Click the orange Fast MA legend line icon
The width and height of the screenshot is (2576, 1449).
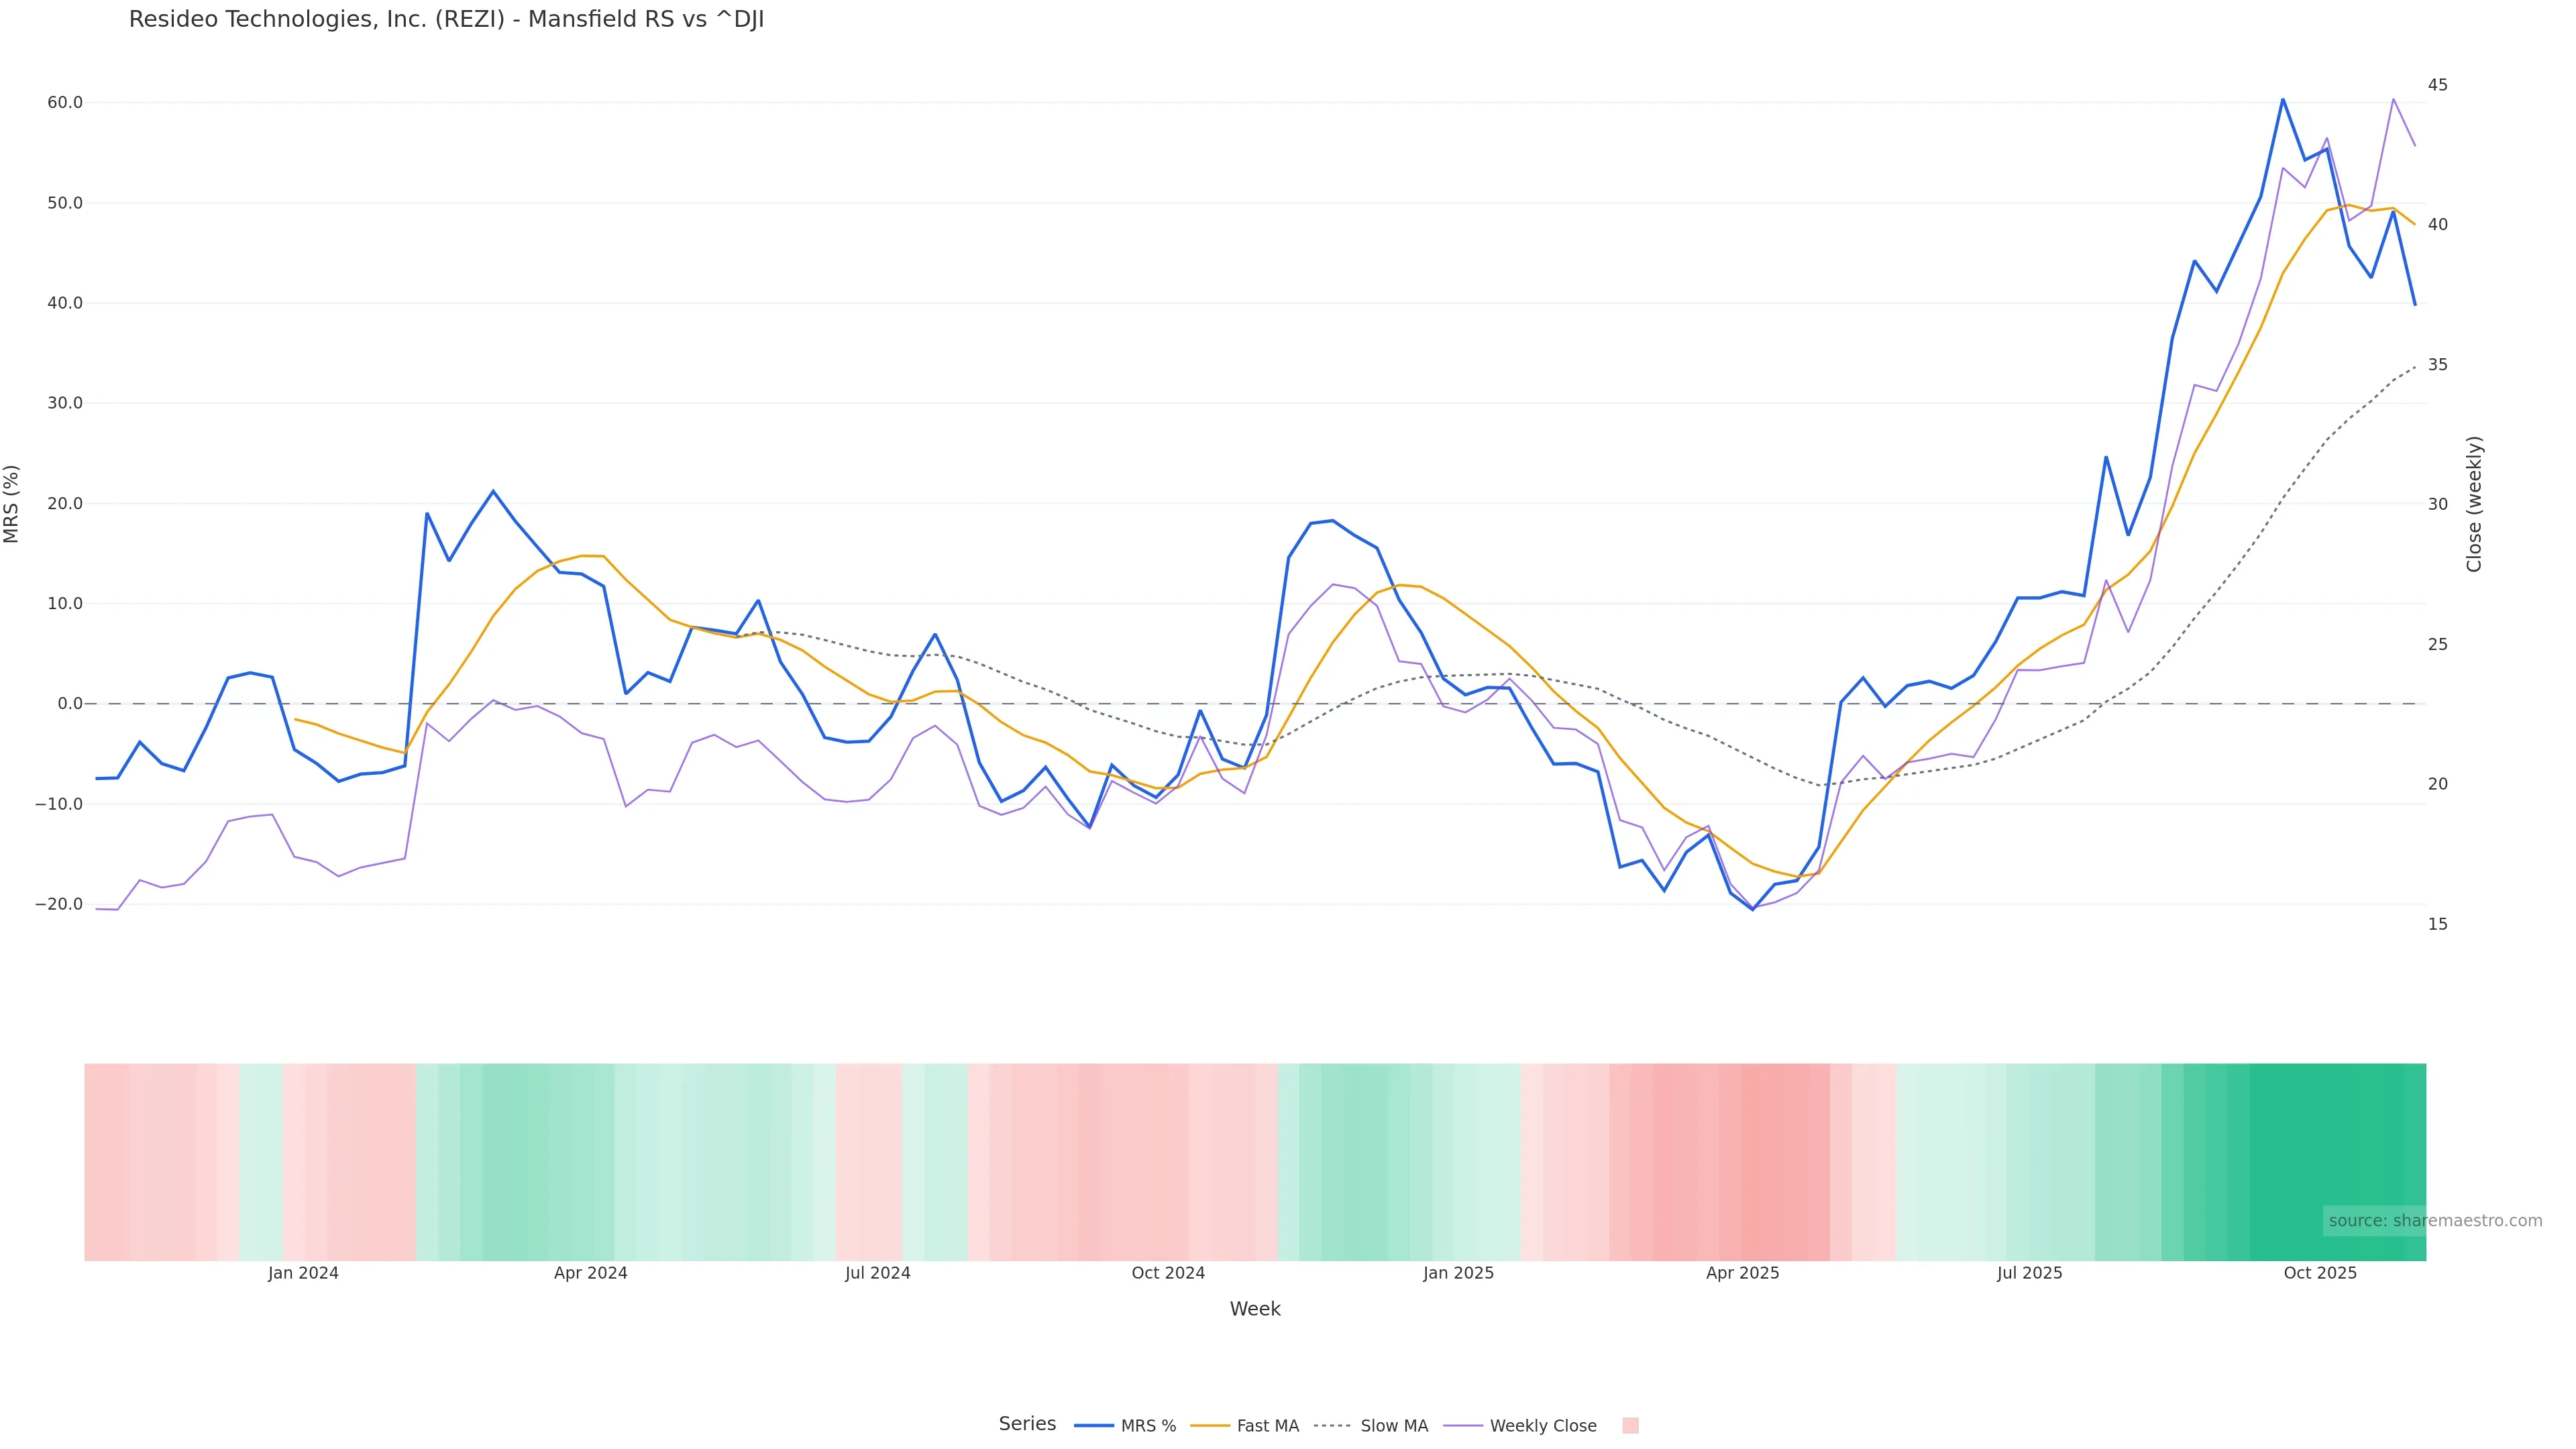tap(1210, 1426)
